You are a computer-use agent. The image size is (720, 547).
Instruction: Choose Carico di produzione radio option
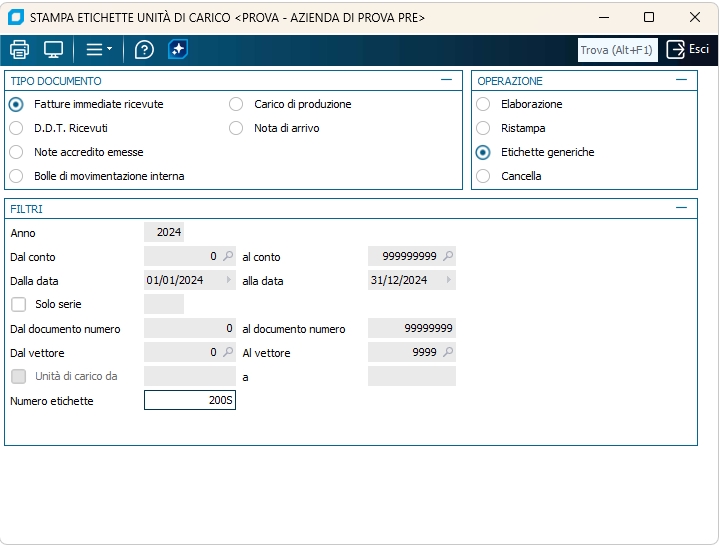pos(236,104)
